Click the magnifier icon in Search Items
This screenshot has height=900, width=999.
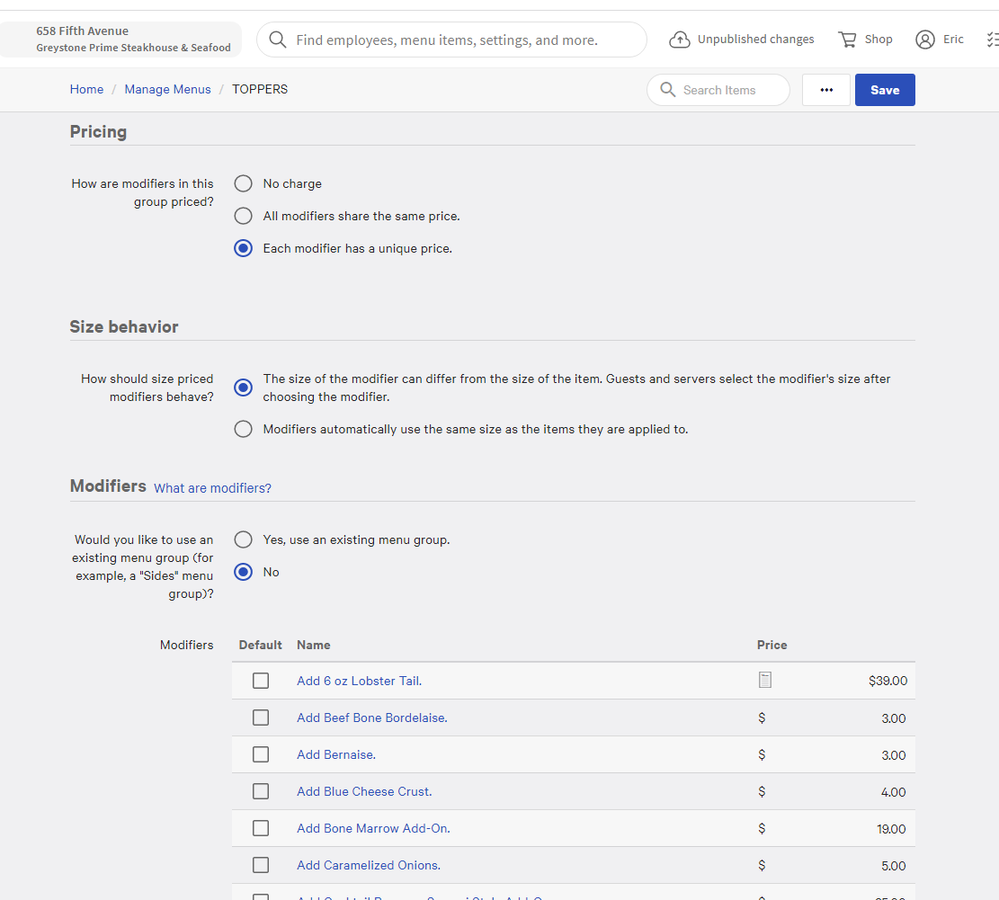[667, 90]
